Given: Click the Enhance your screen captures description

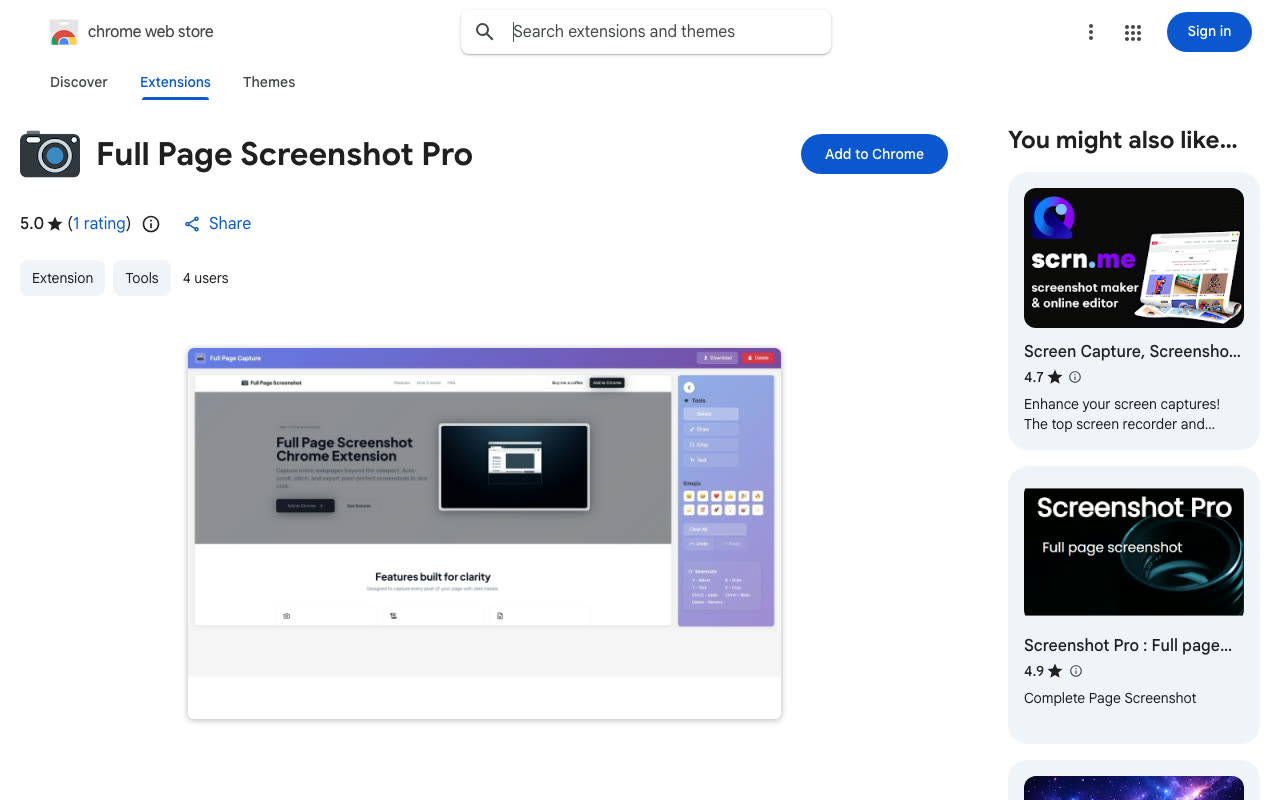Looking at the screenshot, I should pyautogui.click(x=1122, y=414).
